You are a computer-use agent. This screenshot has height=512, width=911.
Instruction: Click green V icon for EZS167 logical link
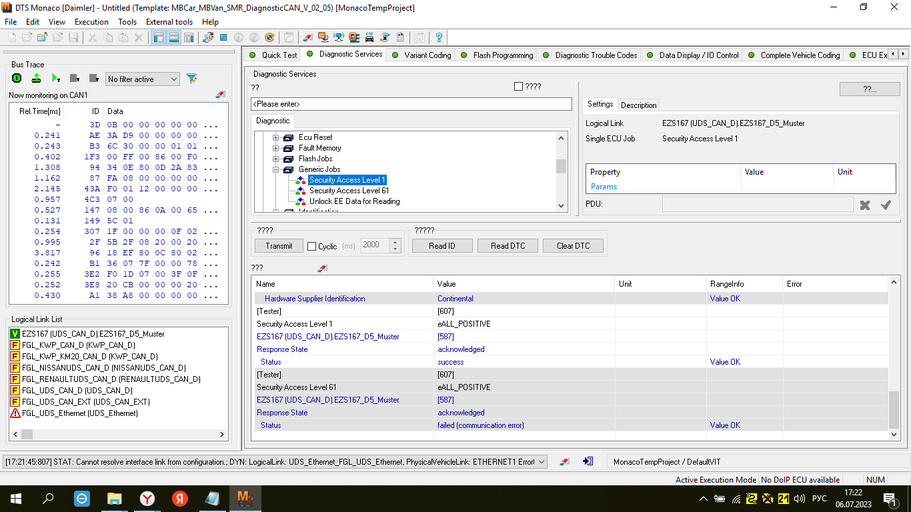[x=15, y=334]
